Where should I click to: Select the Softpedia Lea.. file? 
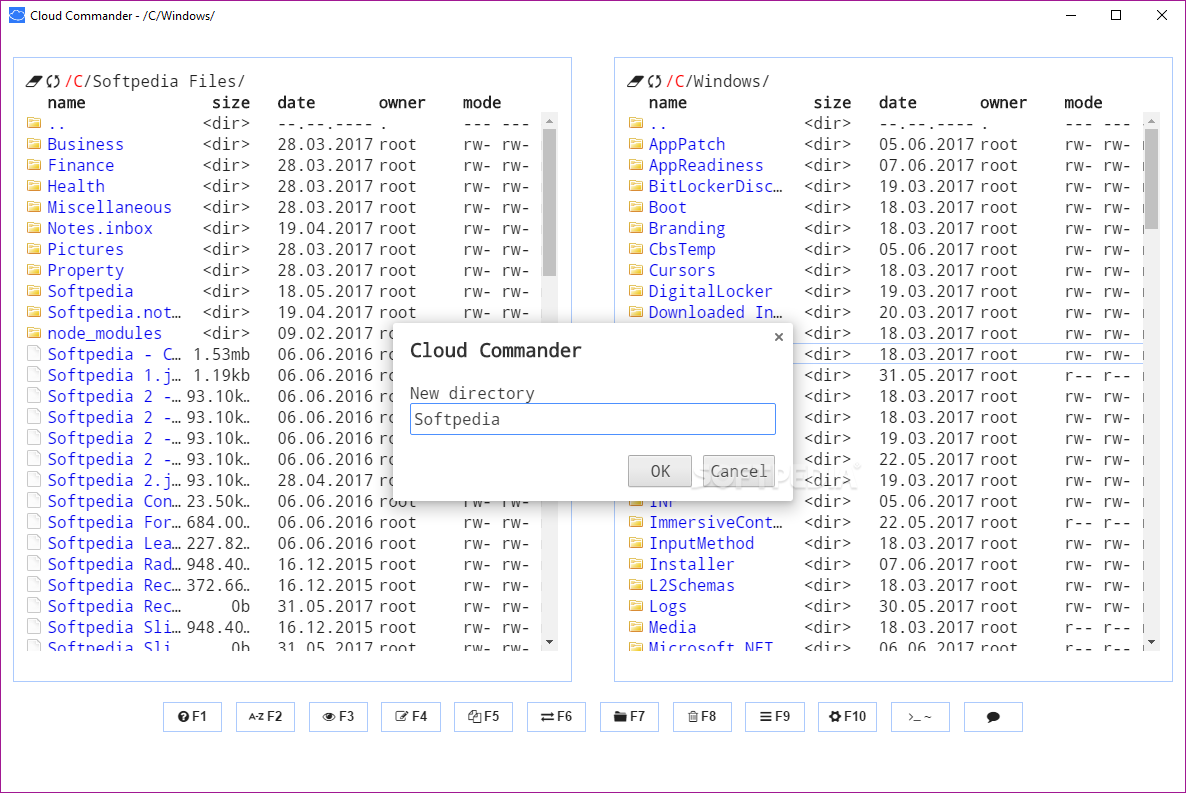[x=114, y=543]
